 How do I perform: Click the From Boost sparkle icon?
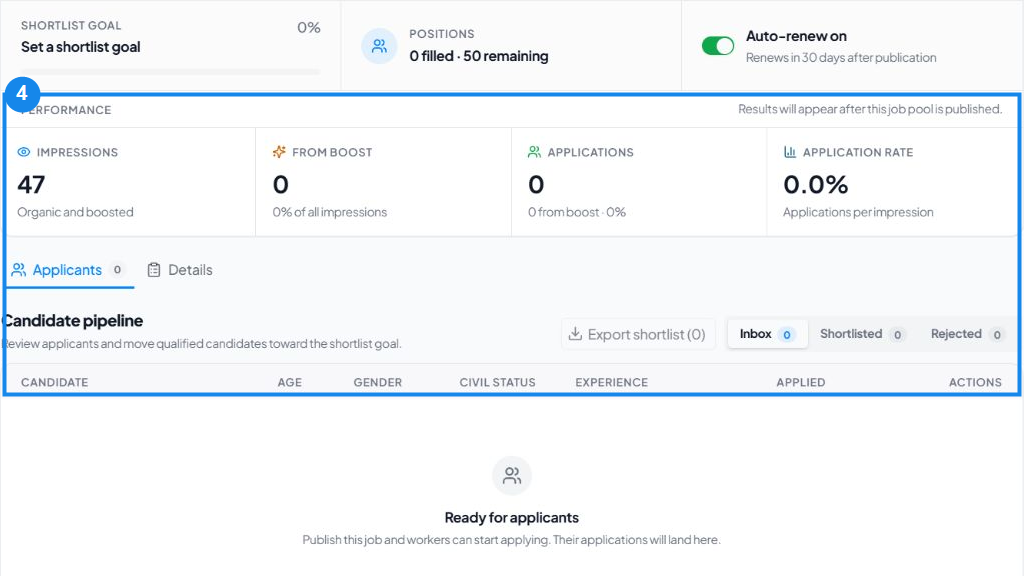[x=279, y=152]
